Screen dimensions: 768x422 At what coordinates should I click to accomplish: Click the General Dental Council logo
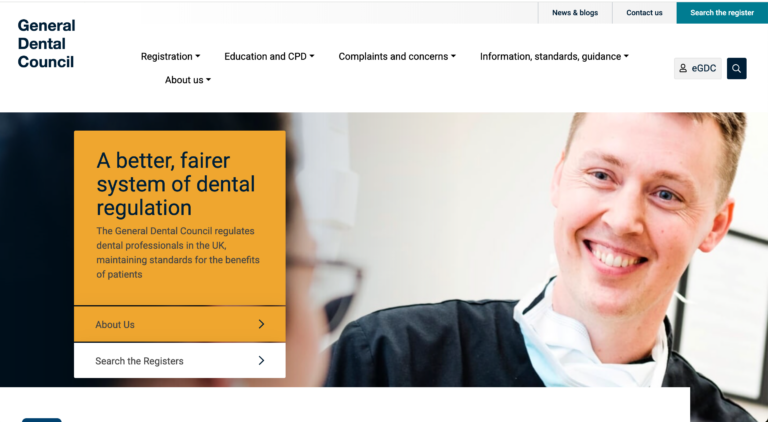(47, 44)
